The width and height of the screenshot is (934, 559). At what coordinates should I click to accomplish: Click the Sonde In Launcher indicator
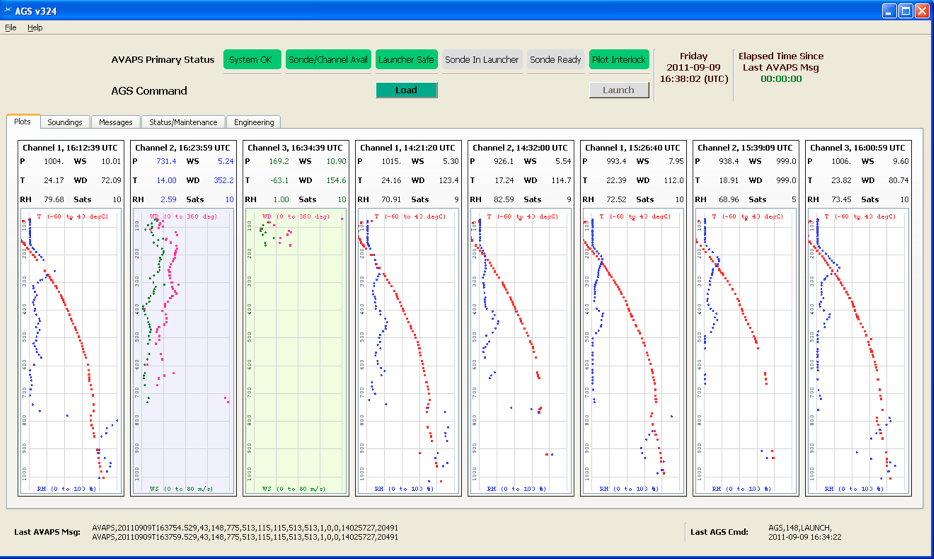(482, 60)
